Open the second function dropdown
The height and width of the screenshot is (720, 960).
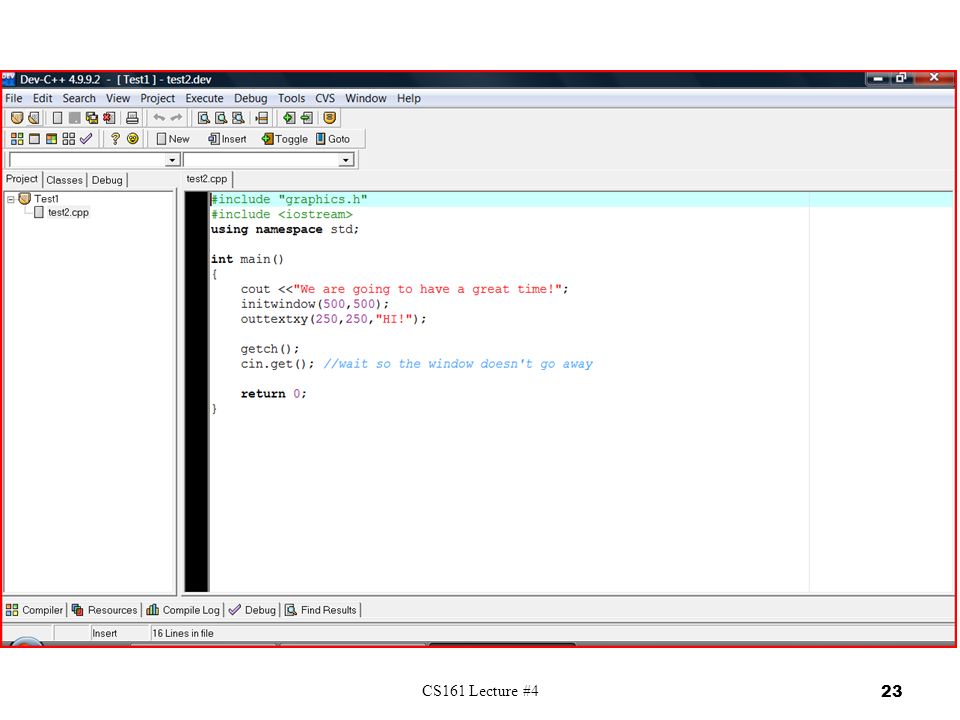[x=346, y=160]
